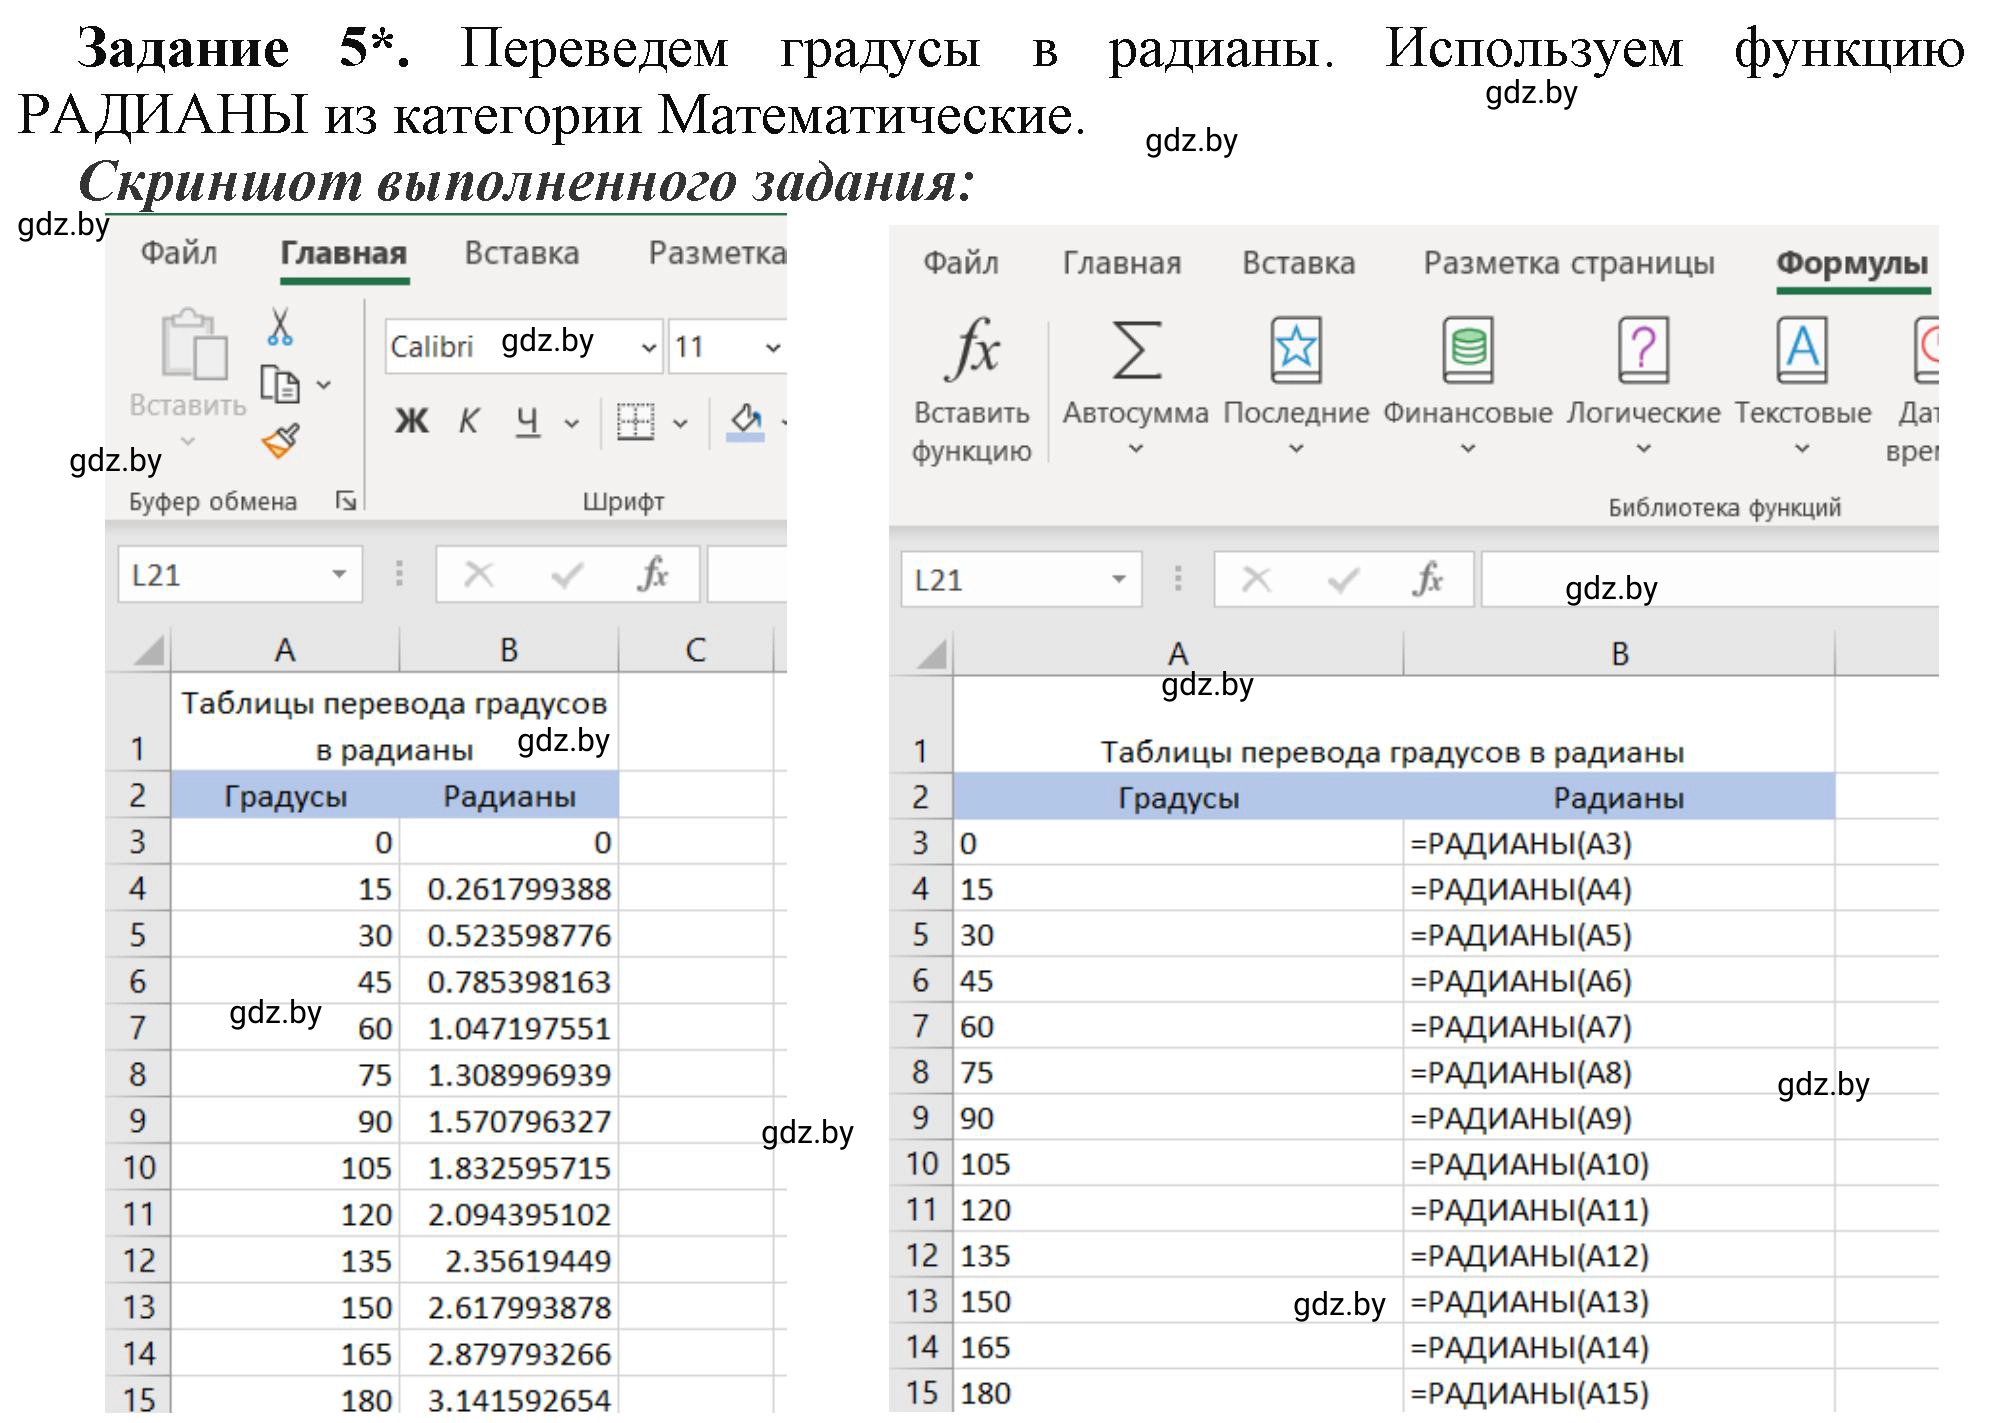Select cell with =РАДИАНЫ(A10)
1994x1423 pixels.
pos(1620,1164)
